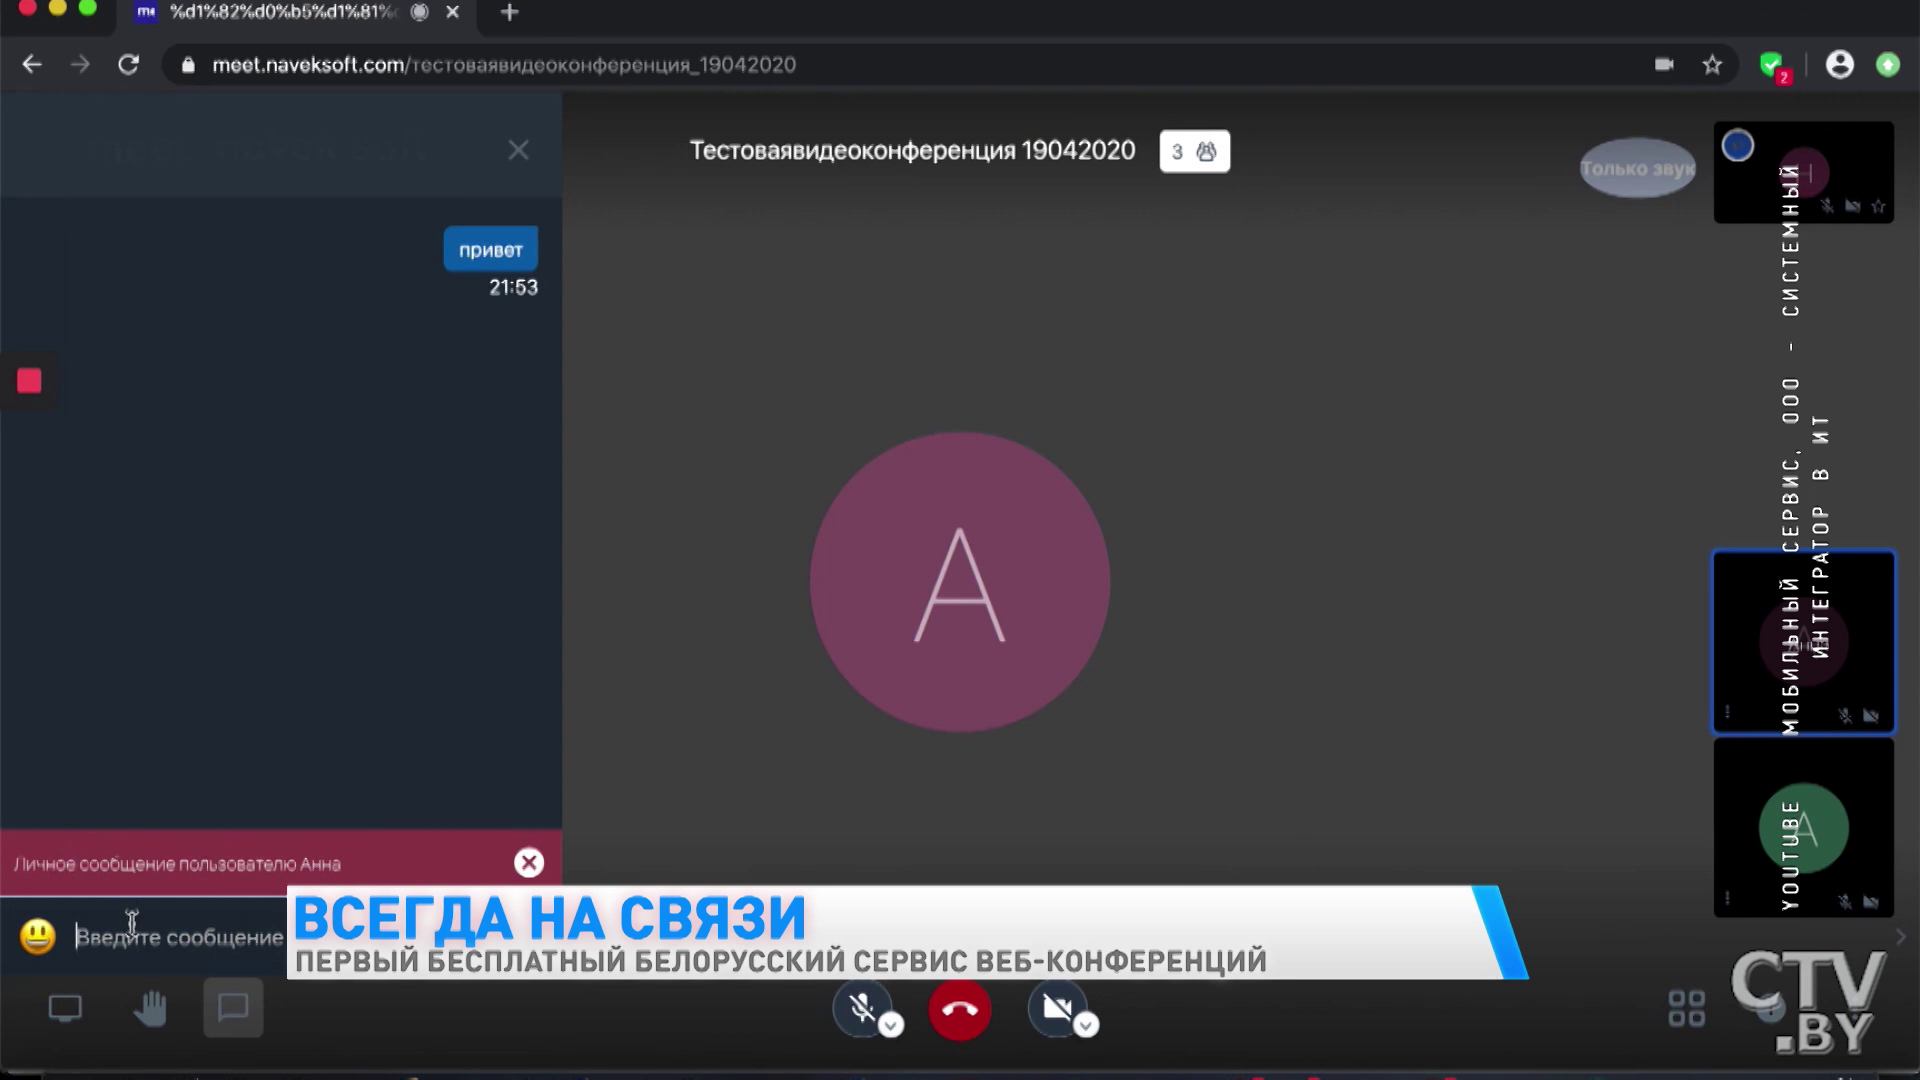1920x1080 pixels.
Task: Close the chat panel
Action: pos(518,150)
